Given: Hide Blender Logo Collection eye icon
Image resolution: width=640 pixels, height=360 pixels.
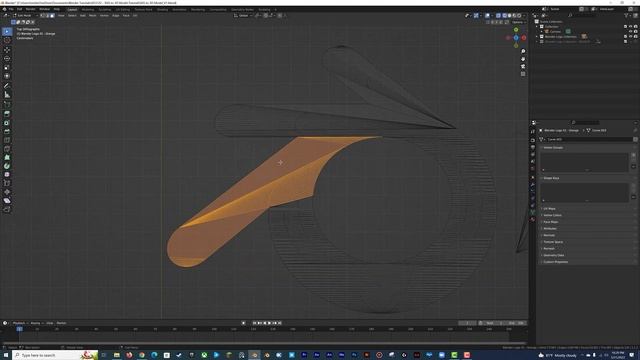Looking at the screenshot, I should click(x=630, y=36).
